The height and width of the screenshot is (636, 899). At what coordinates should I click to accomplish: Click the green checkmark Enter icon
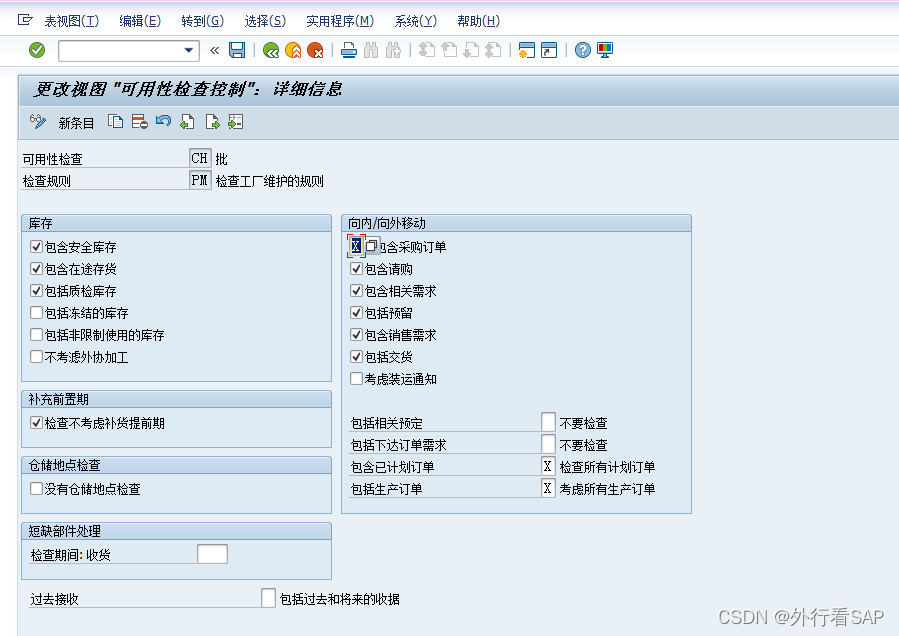tap(37, 50)
